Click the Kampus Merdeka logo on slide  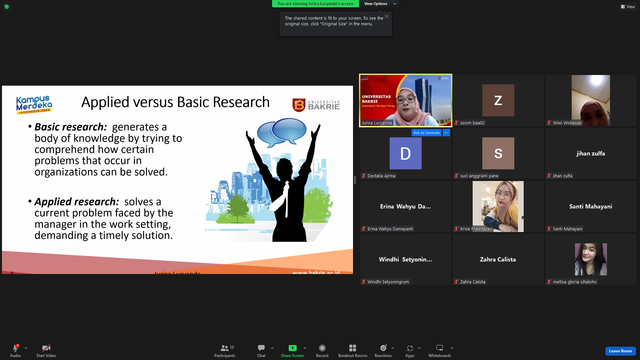point(34,105)
